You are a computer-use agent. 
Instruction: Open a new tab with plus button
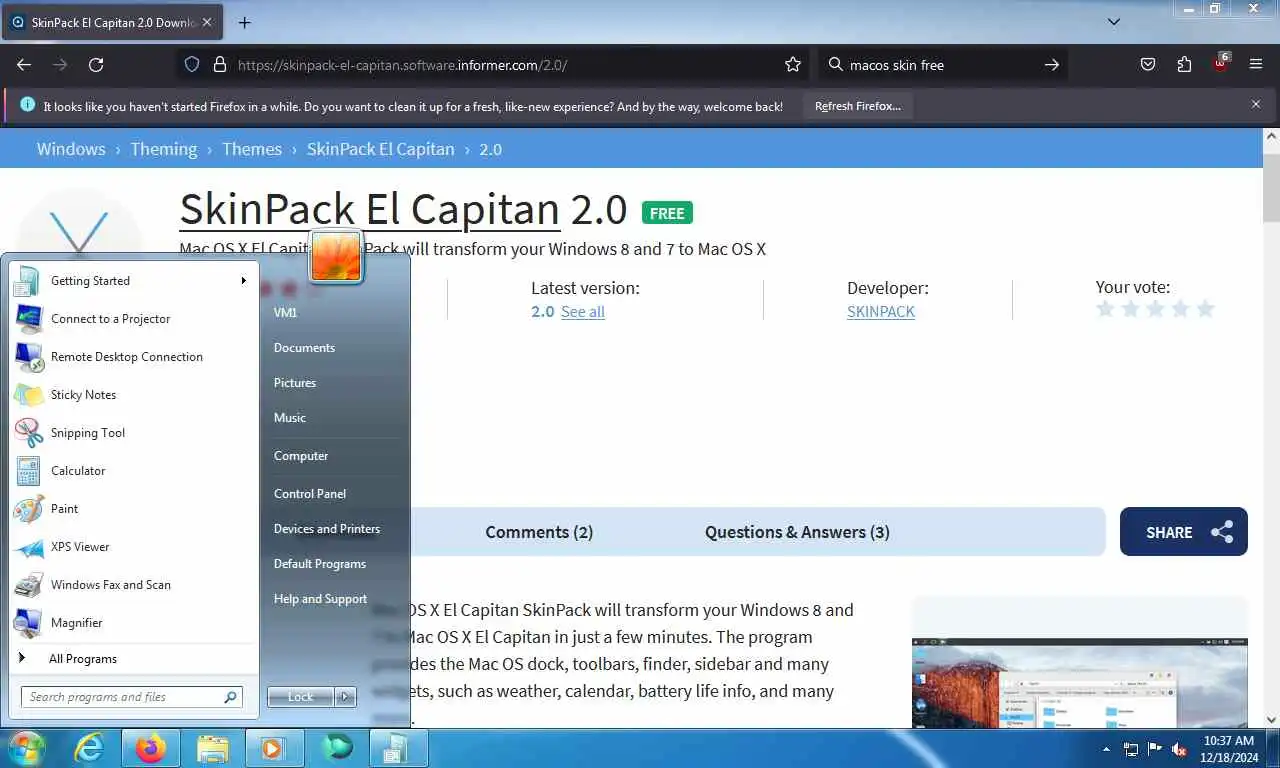point(245,22)
